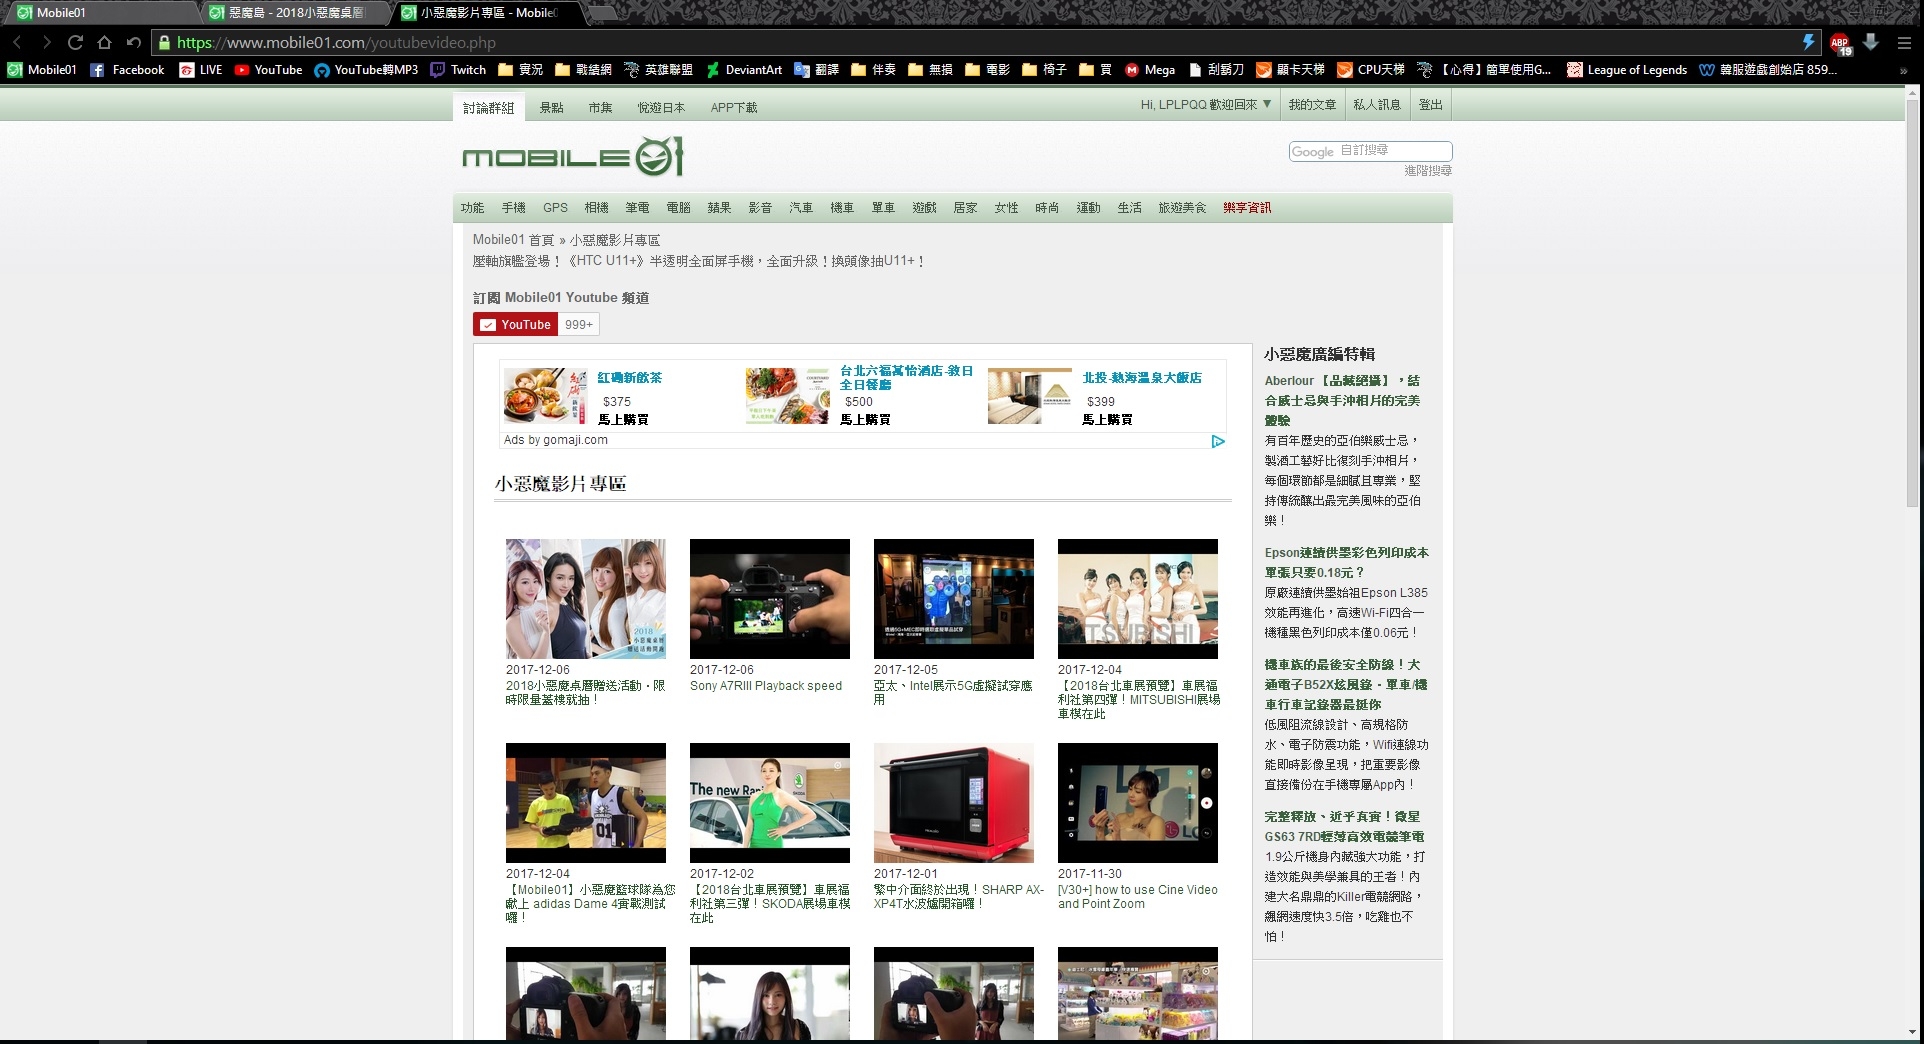Reload the page with the refresh icon
The image size is (1924, 1044).
(x=75, y=42)
